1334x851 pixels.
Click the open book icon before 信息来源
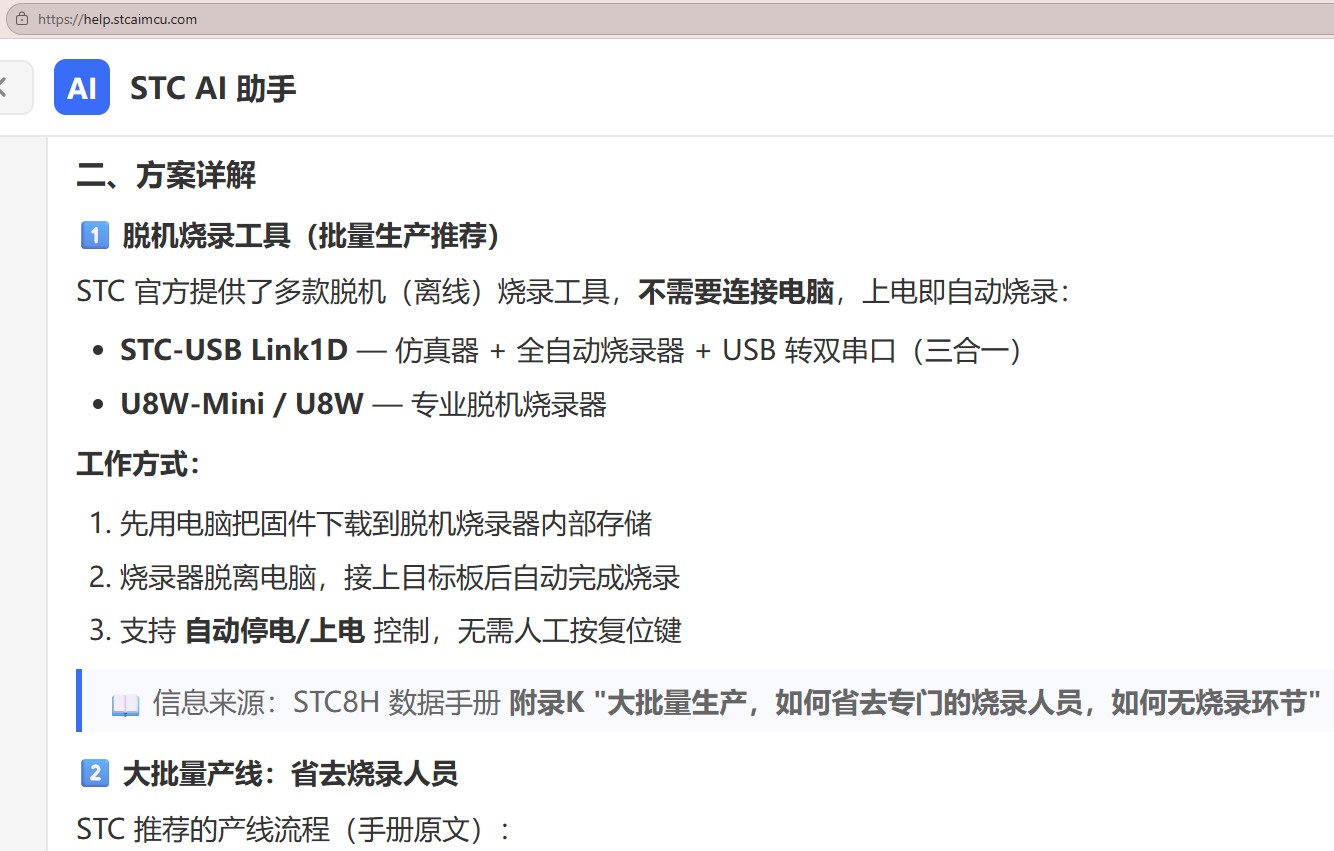(125, 704)
